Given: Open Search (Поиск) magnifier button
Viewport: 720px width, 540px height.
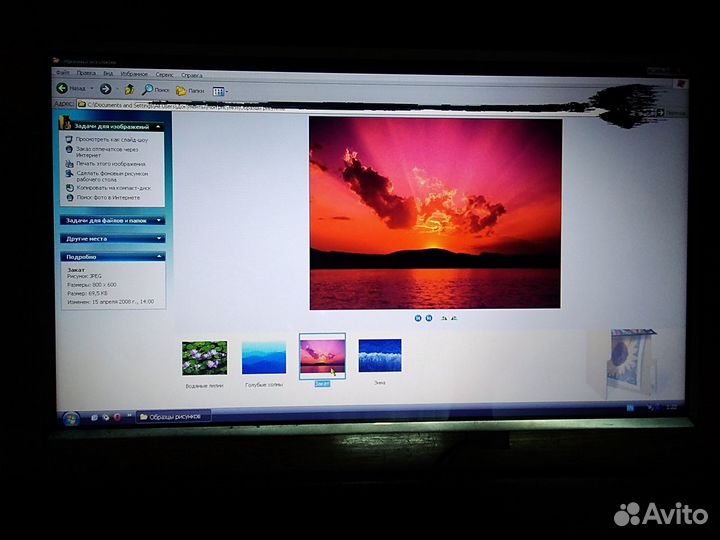Looking at the screenshot, I should pyautogui.click(x=155, y=90).
